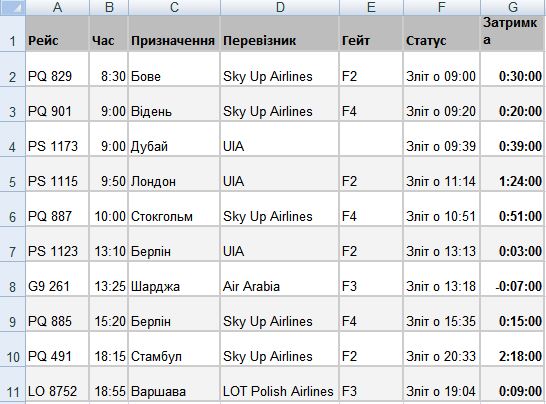The height and width of the screenshot is (404, 546).
Task: Select the Дубай destination cell
Action: 174,139
